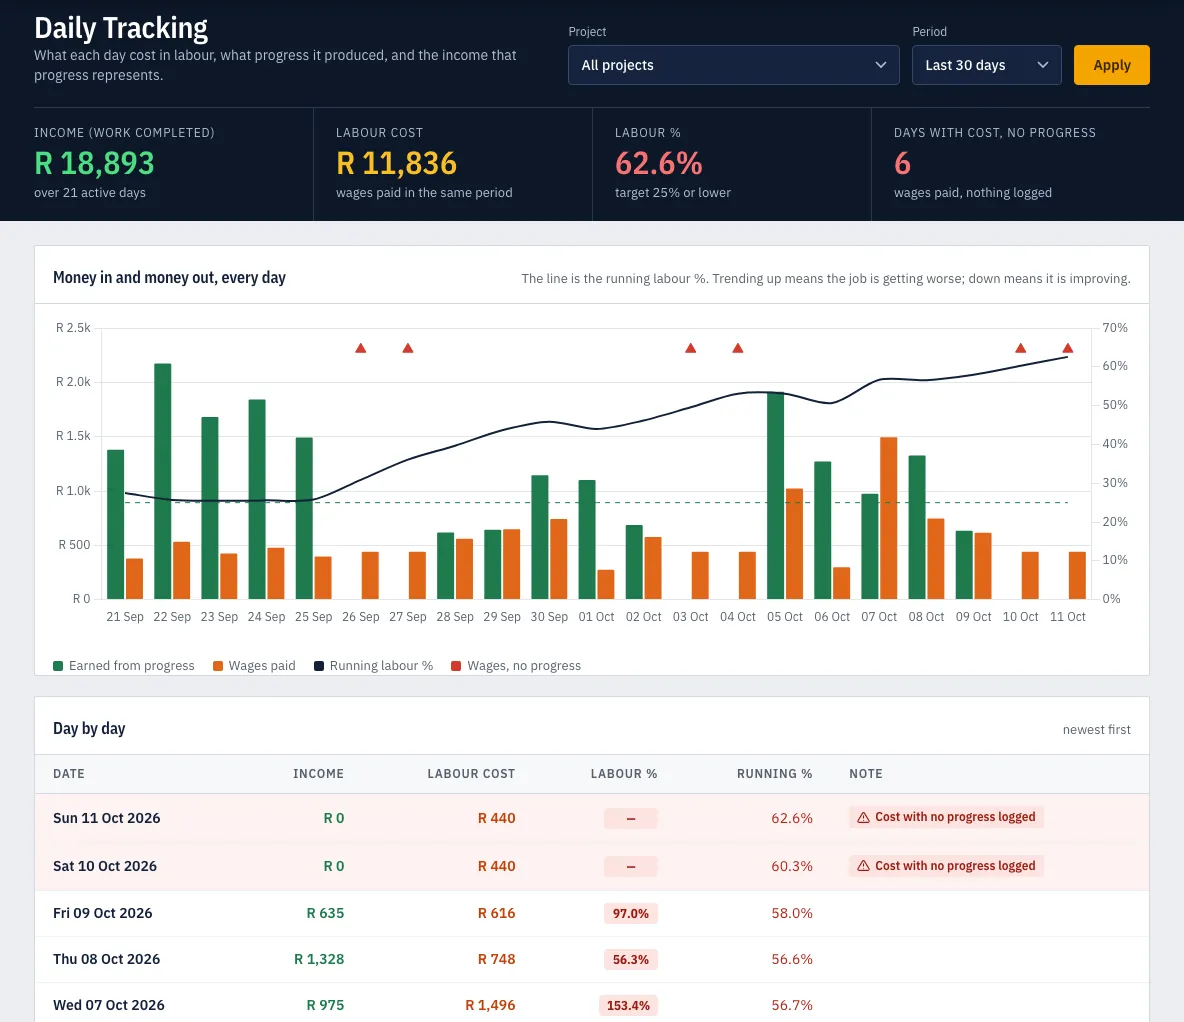Screen dimensions: 1184x1022
Task: Click the warning icon in the Sun 11 Oct note
Action: (863, 817)
